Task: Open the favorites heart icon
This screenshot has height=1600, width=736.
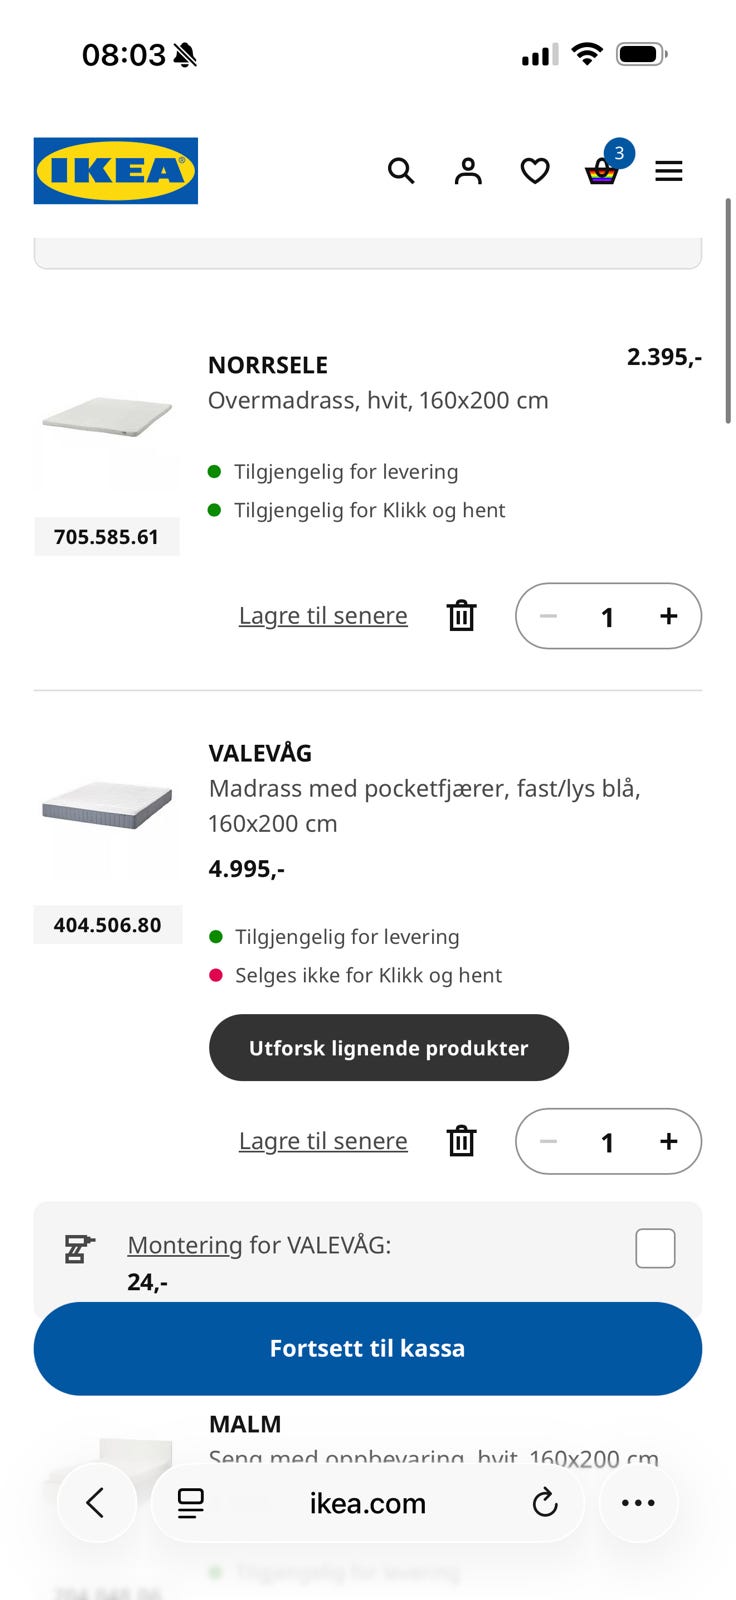Action: (x=535, y=171)
